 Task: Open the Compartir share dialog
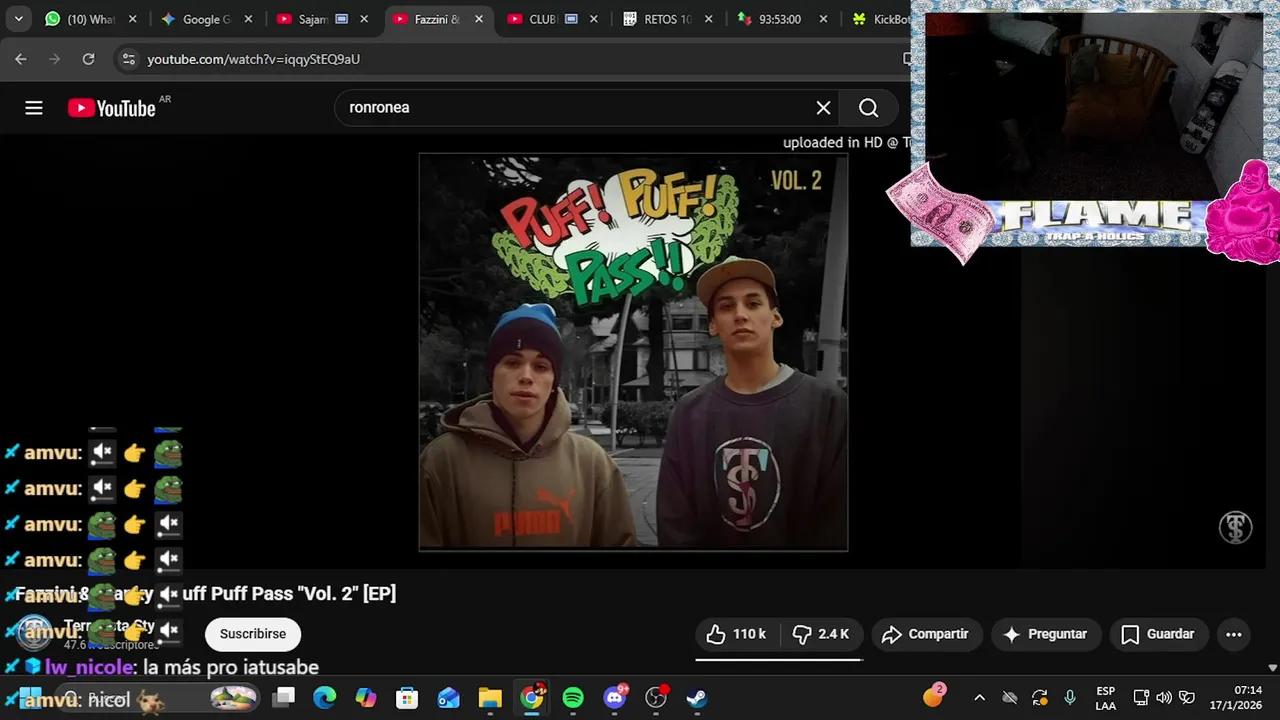[926, 634]
